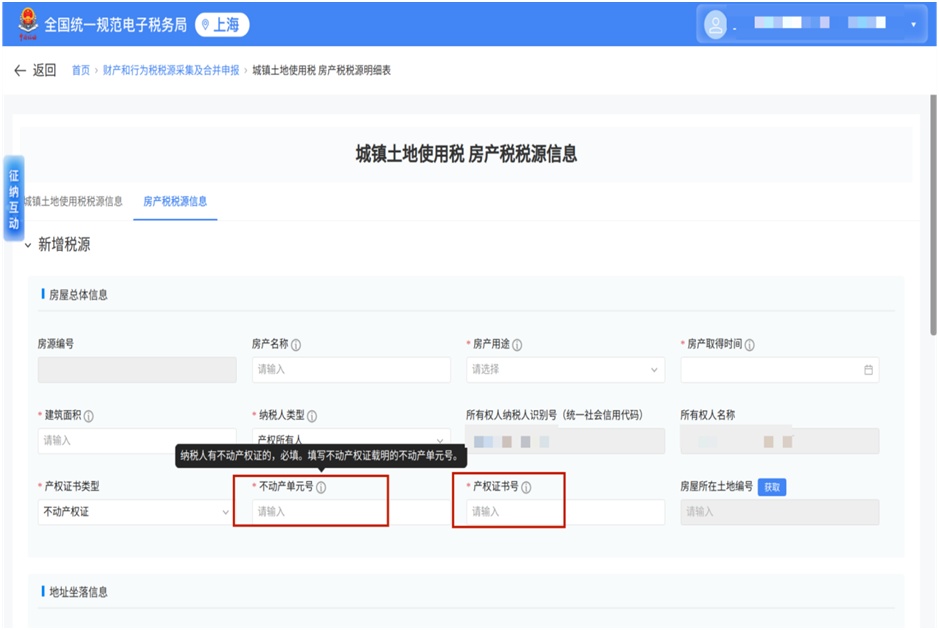Open the 产权证书类型 dropdown

135,512
